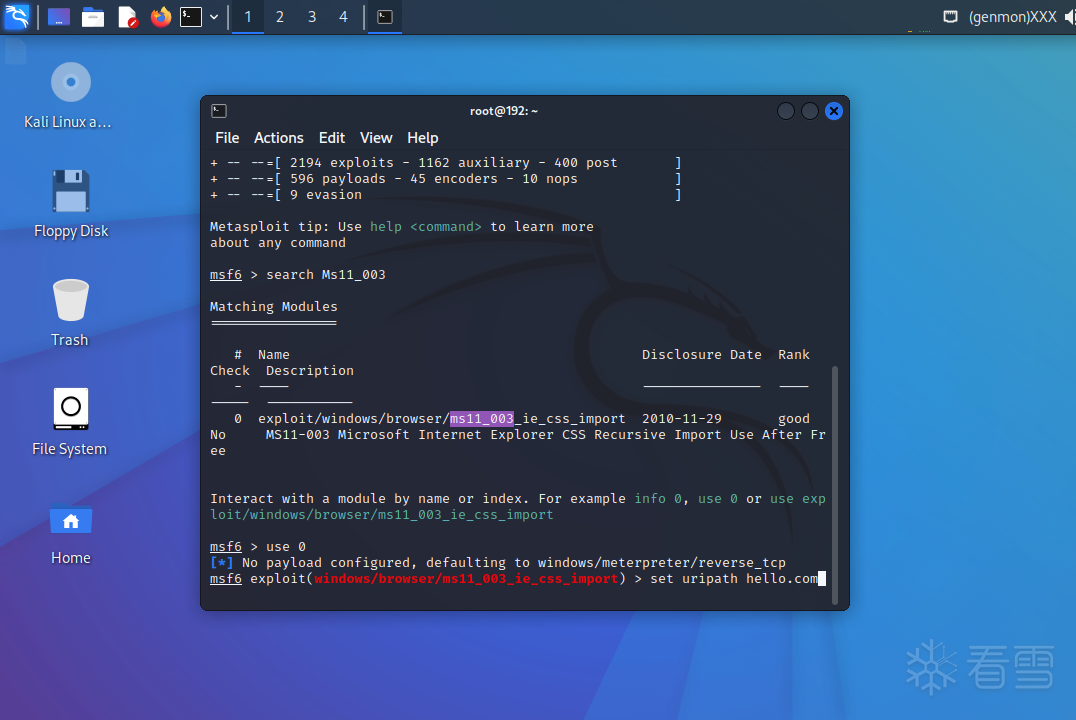Click the "2010-11-29" disclosure date value

(x=681, y=419)
